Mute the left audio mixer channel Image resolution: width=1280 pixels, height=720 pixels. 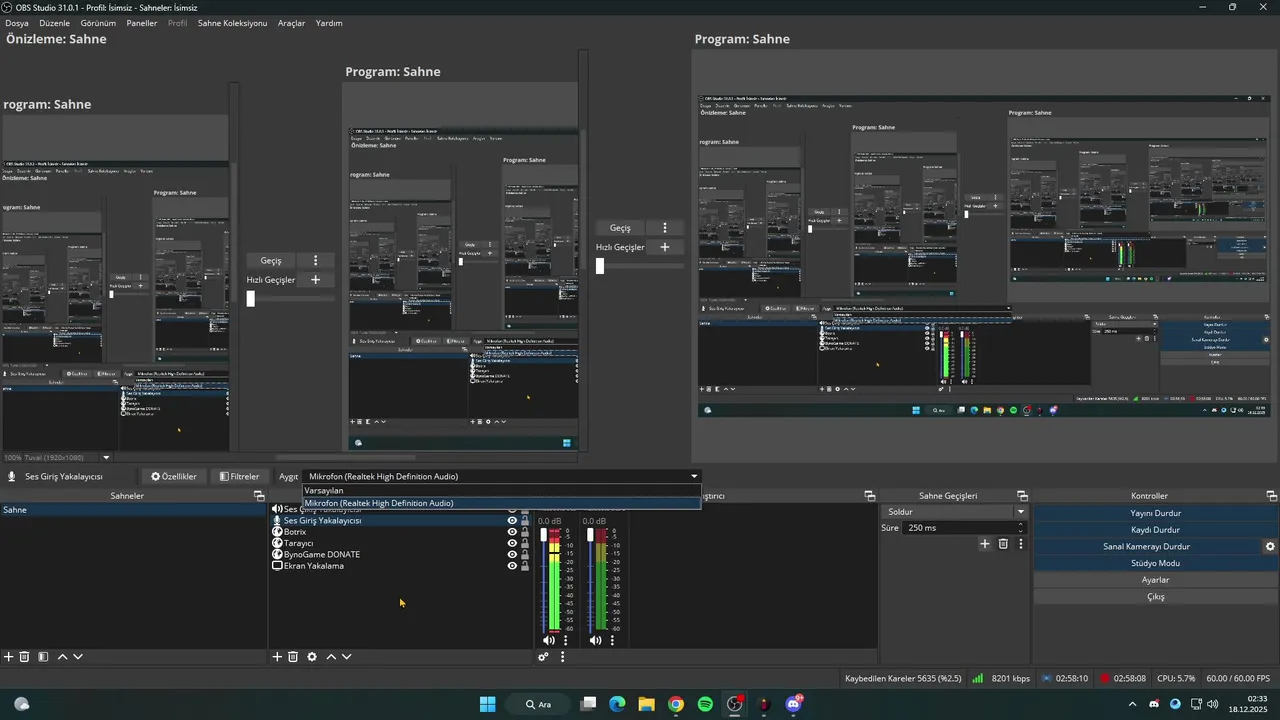click(x=548, y=640)
